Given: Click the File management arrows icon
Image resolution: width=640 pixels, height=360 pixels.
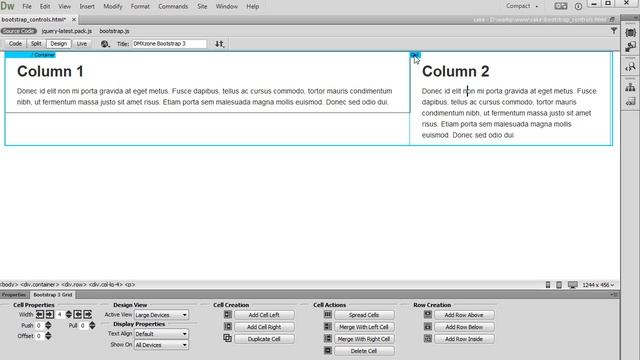Looking at the screenshot, I should pyautogui.click(x=220, y=44).
